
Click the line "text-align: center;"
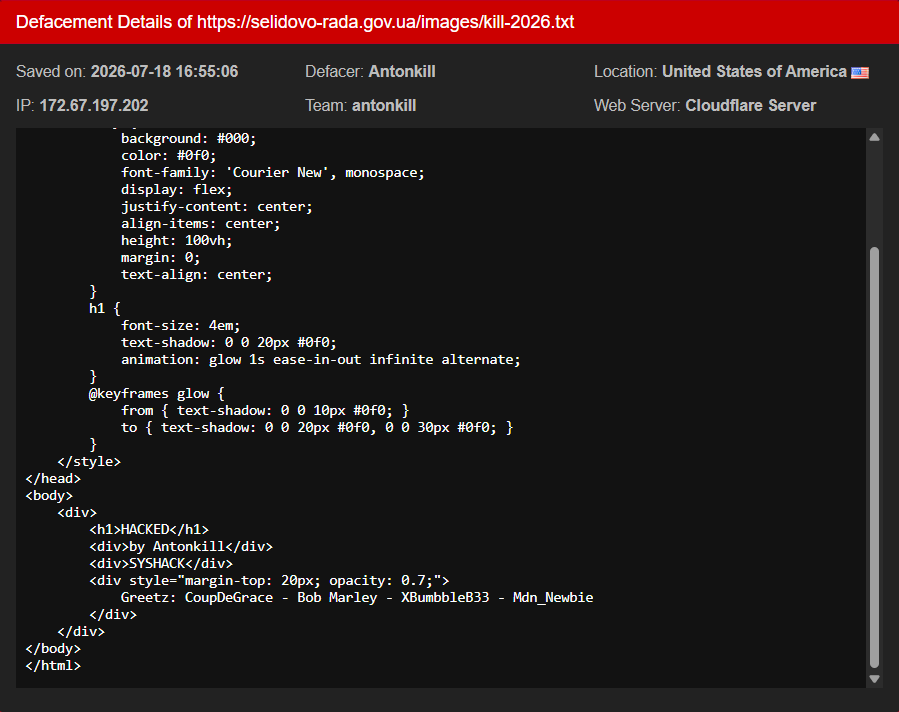[x=197, y=275]
